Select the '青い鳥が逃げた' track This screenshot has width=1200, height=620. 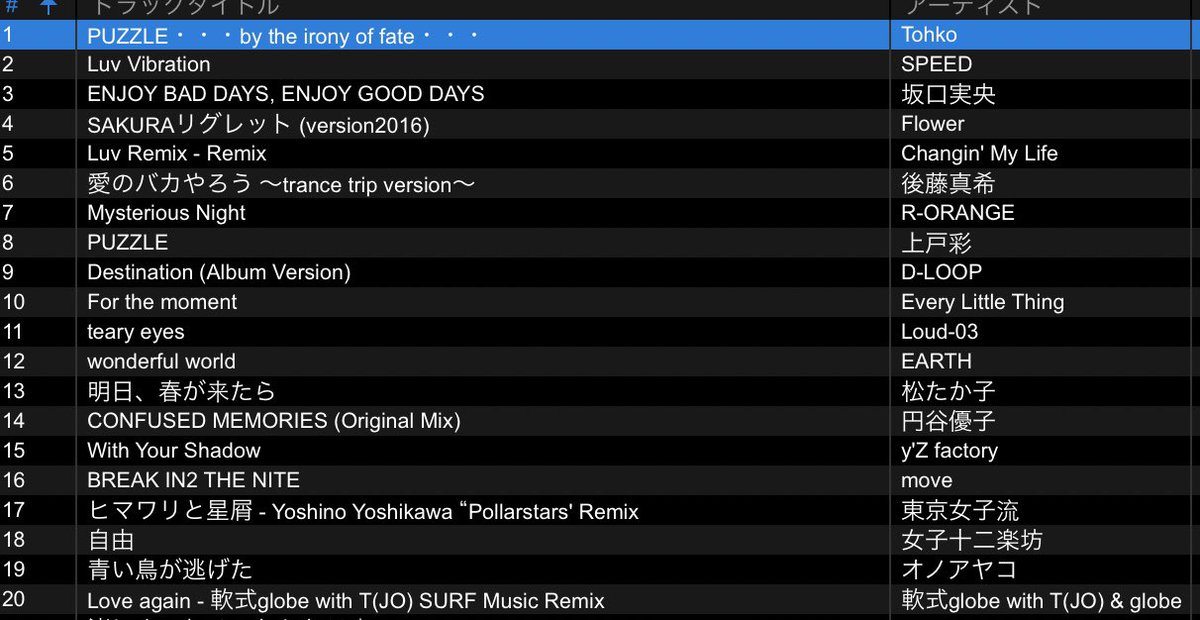coord(170,570)
